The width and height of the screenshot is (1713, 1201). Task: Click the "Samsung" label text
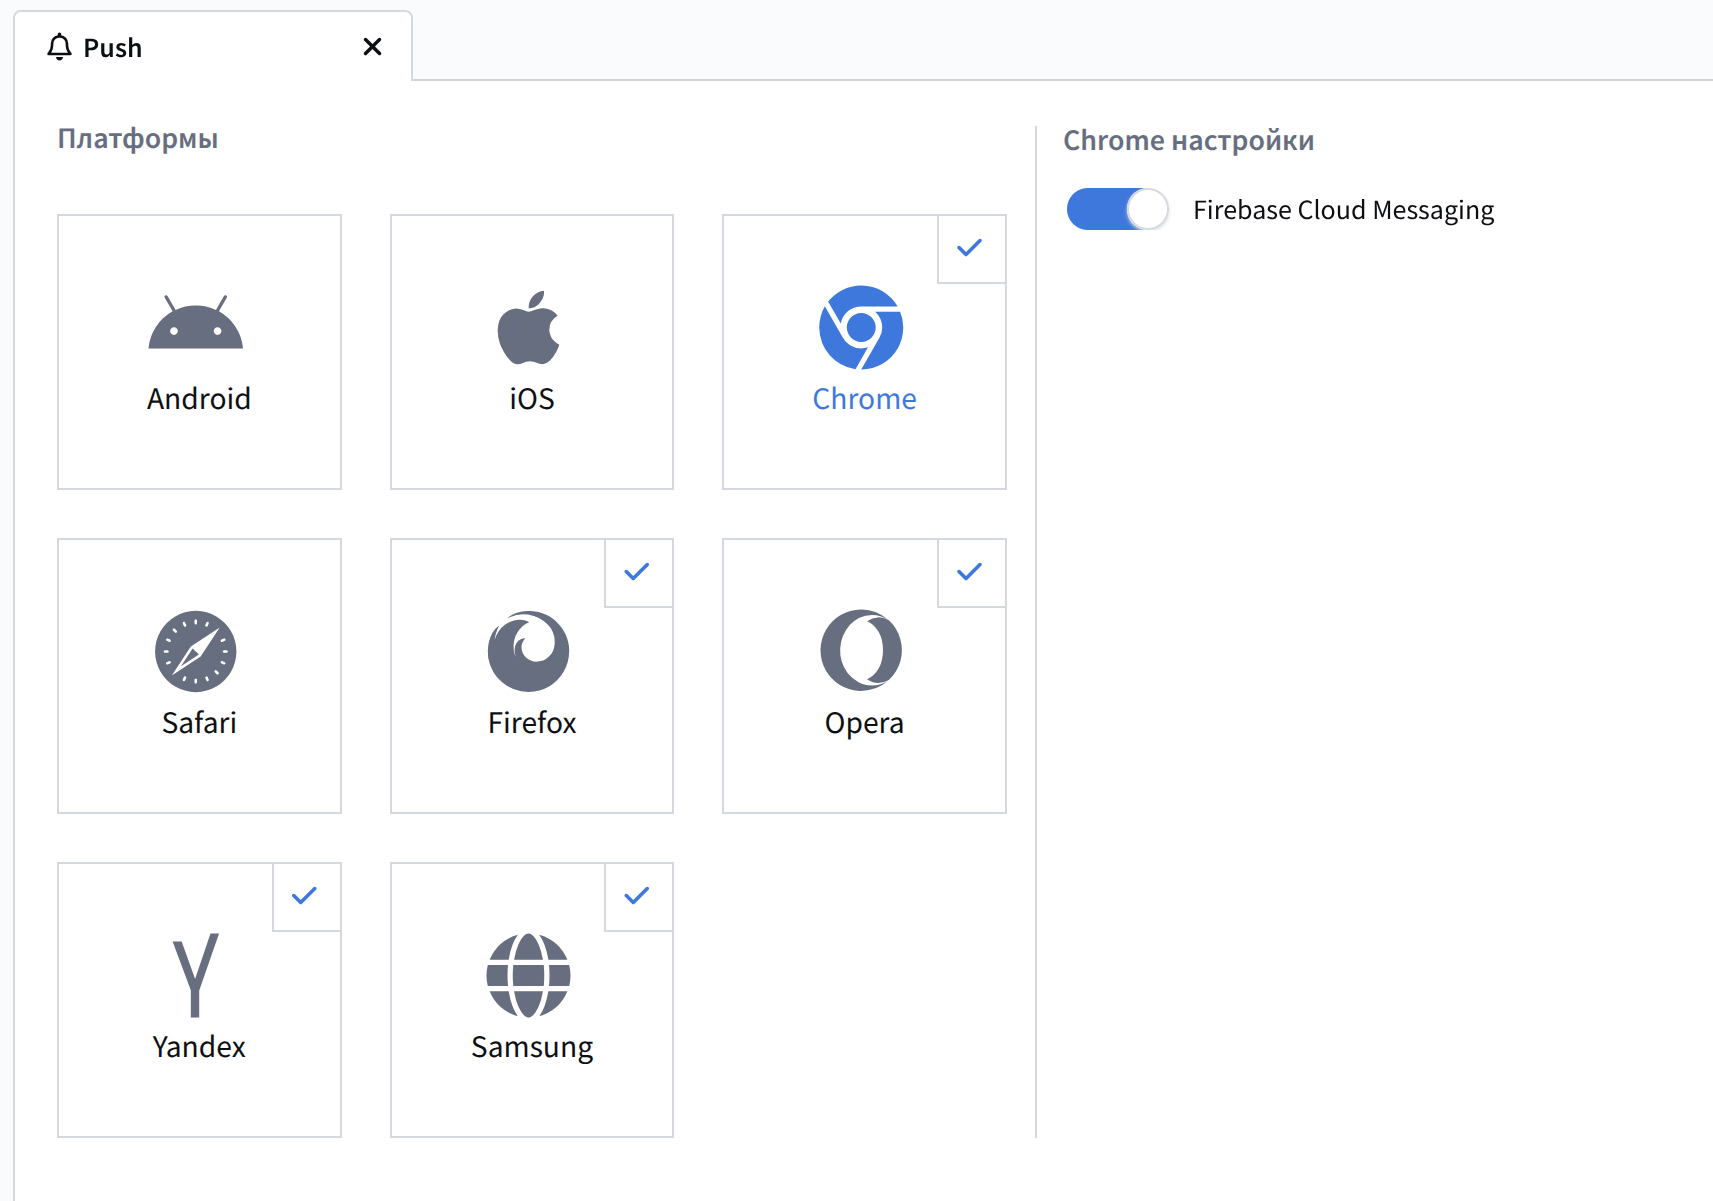coord(532,1047)
